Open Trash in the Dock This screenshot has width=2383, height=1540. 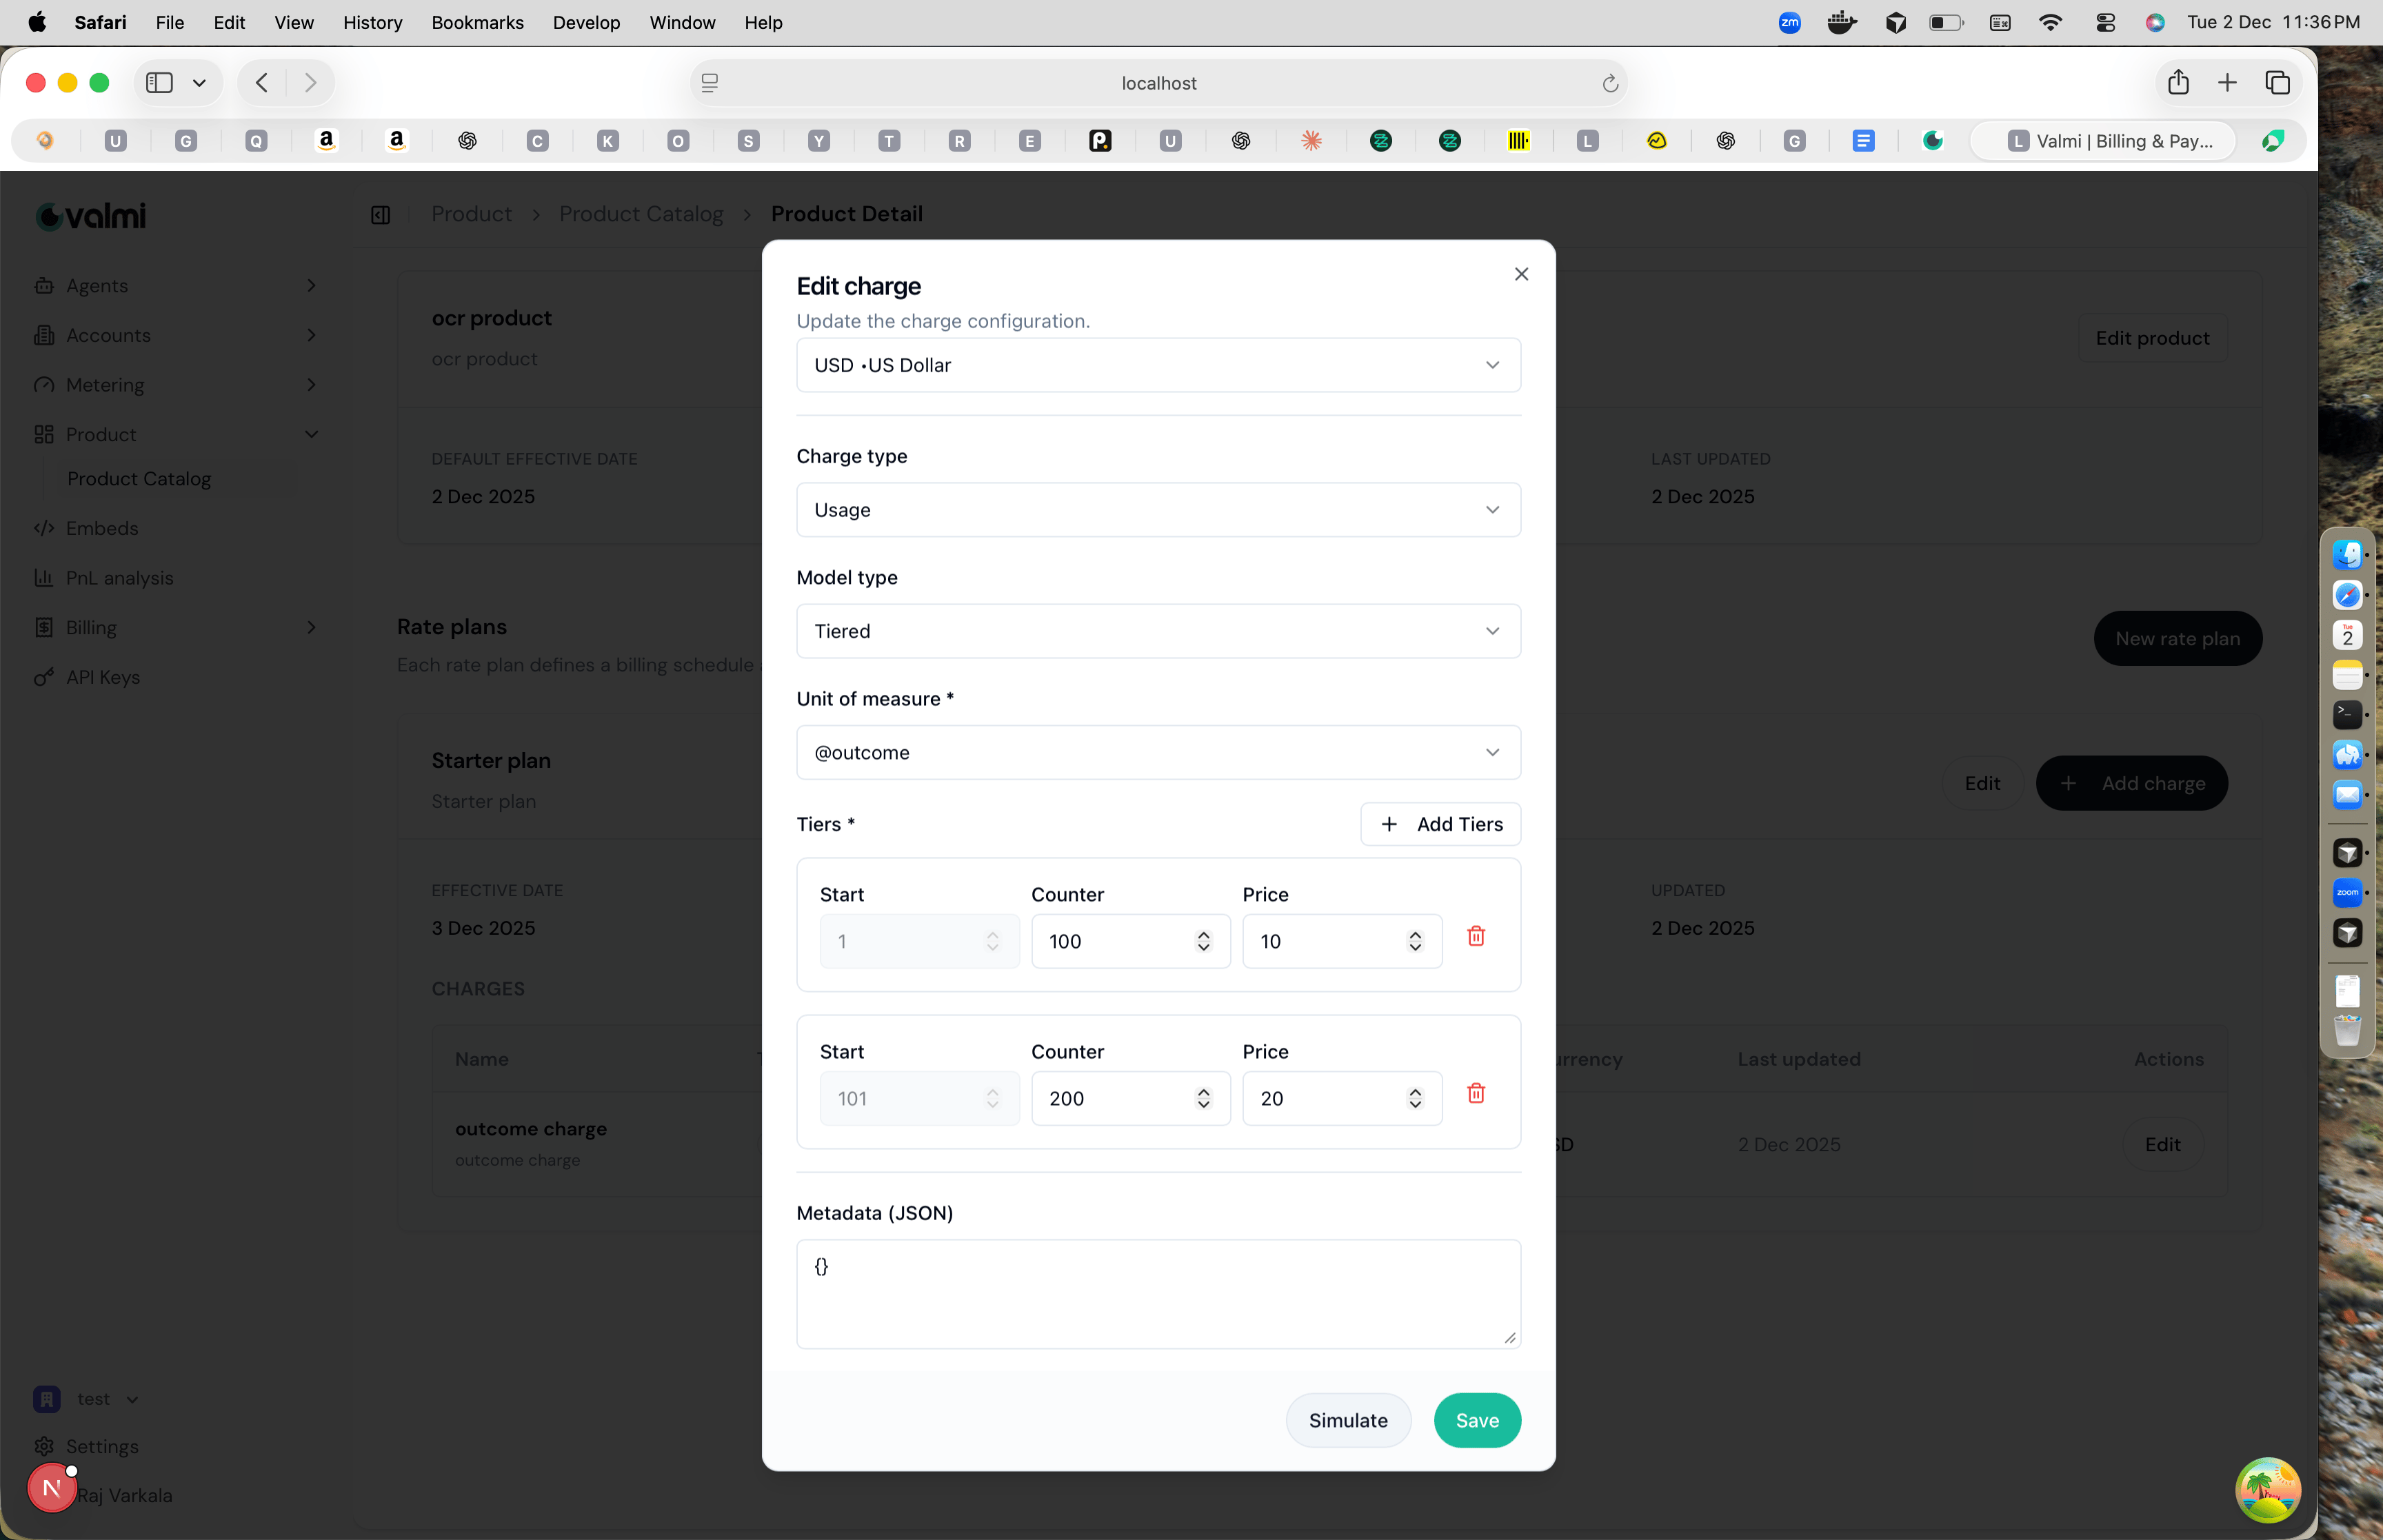click(x=2346, y=1030)
